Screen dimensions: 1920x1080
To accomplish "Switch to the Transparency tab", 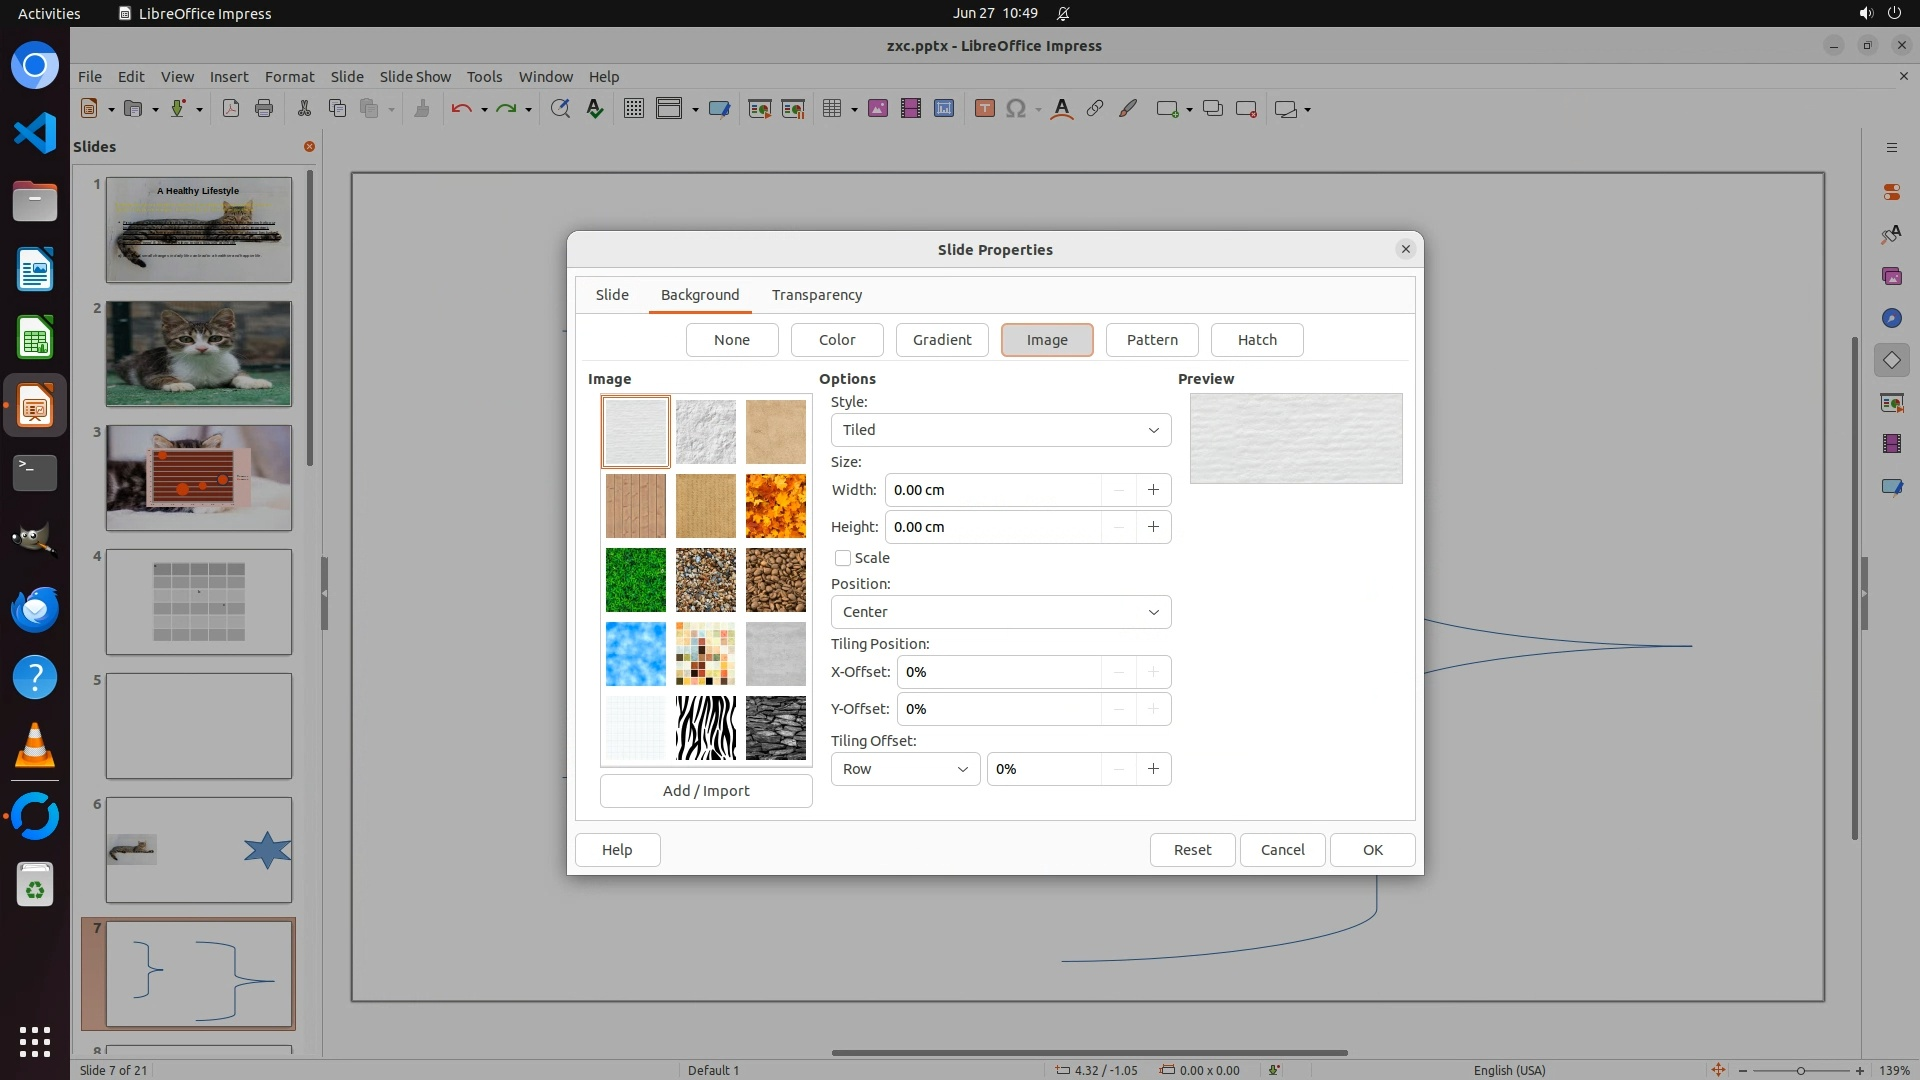I will click(816, 295).
